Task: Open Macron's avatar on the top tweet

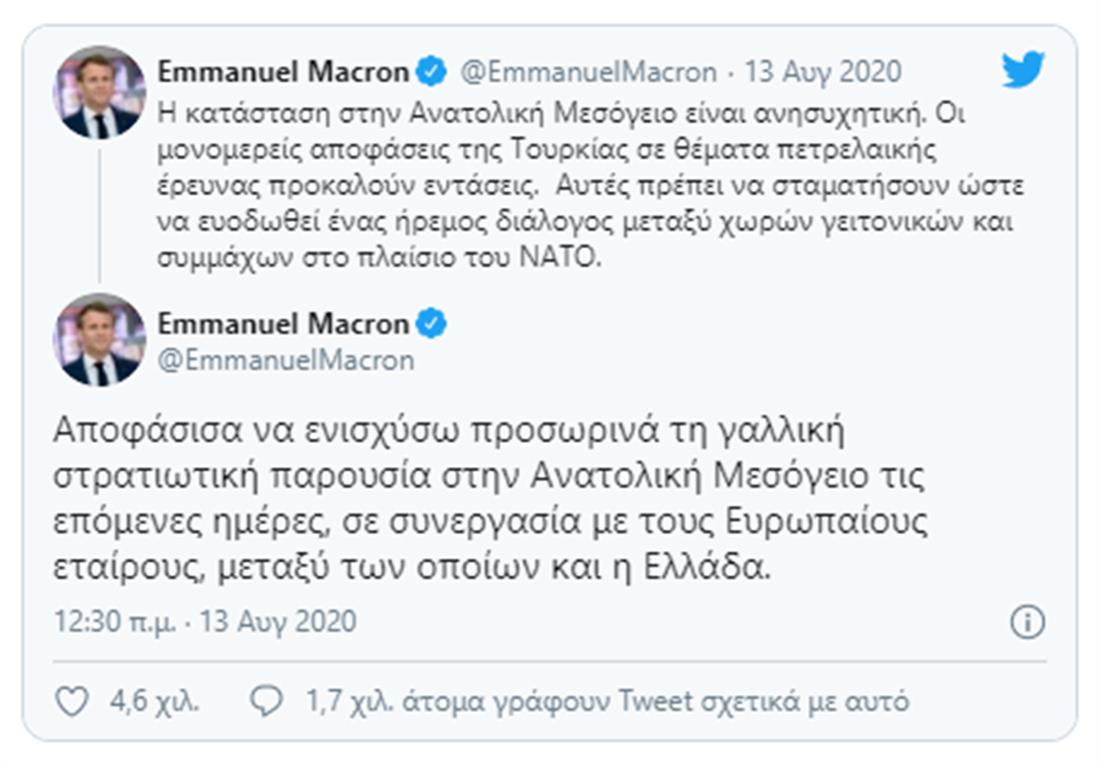Action: (x=99, y=92)
